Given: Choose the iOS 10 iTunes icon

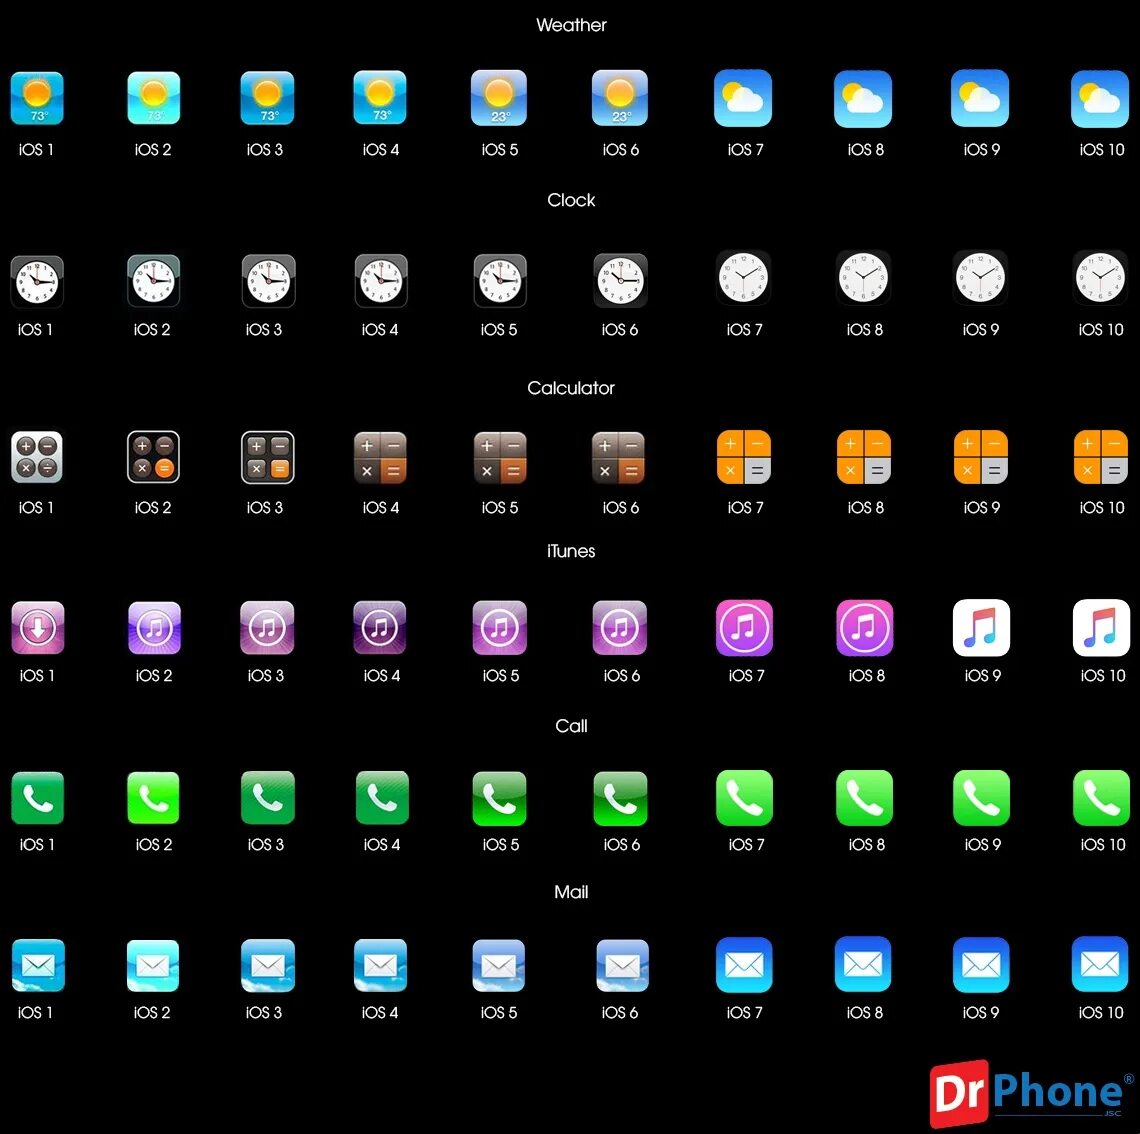Looking at the screenshot, I should (1101, 628).
